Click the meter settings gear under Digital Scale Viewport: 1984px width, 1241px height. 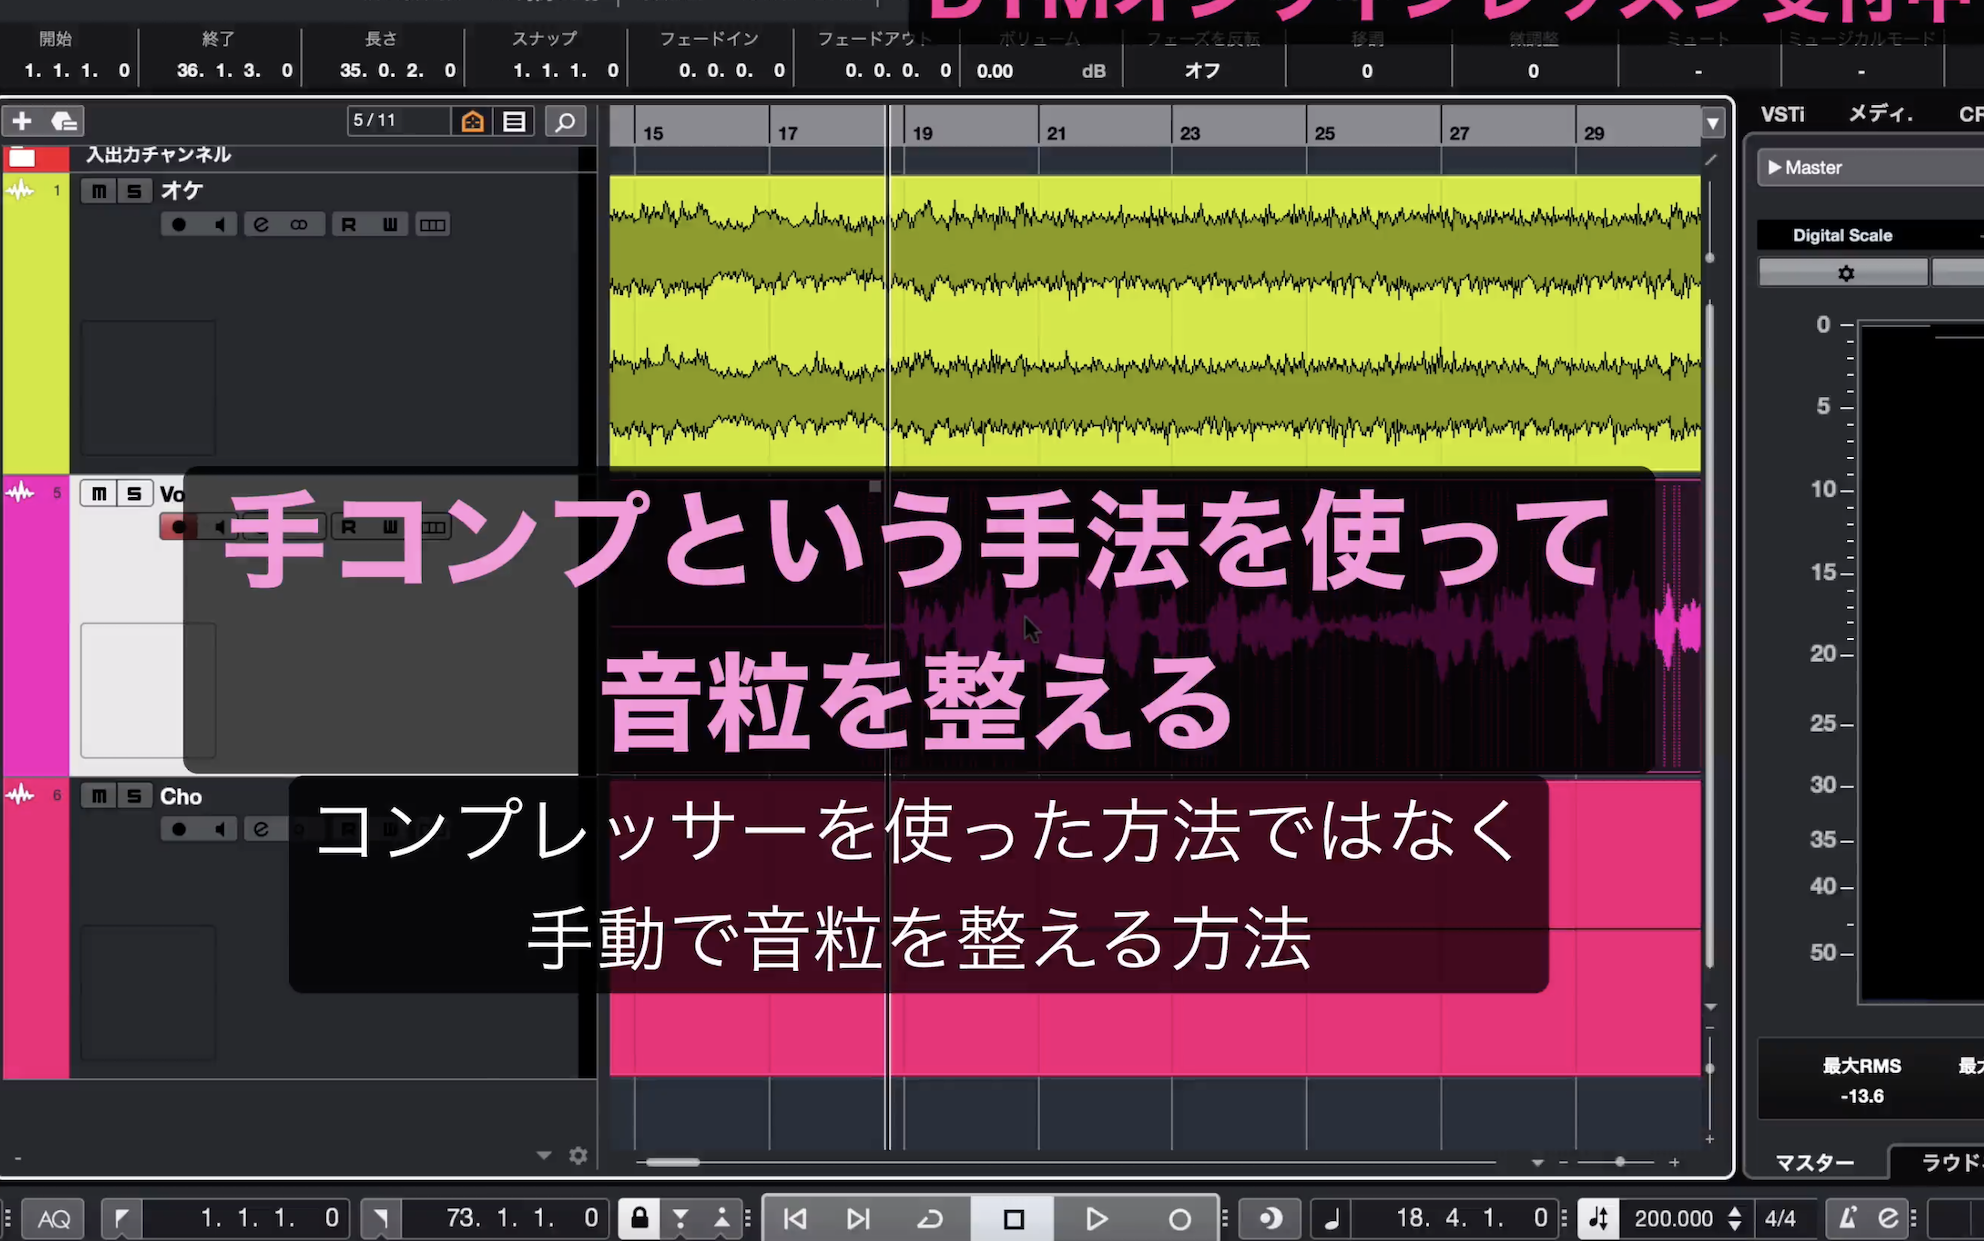coord(1845,273)
